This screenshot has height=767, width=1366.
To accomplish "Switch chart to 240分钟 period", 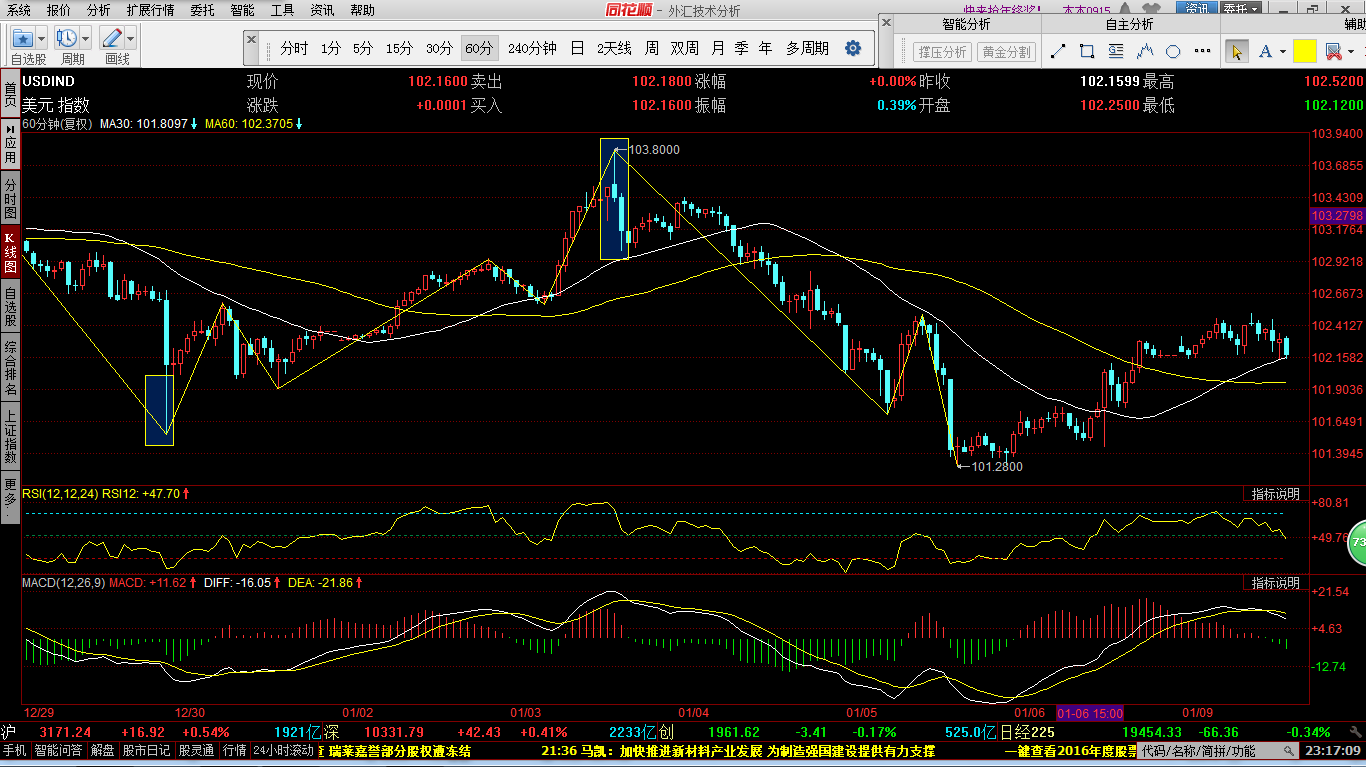I will point(532,48).
